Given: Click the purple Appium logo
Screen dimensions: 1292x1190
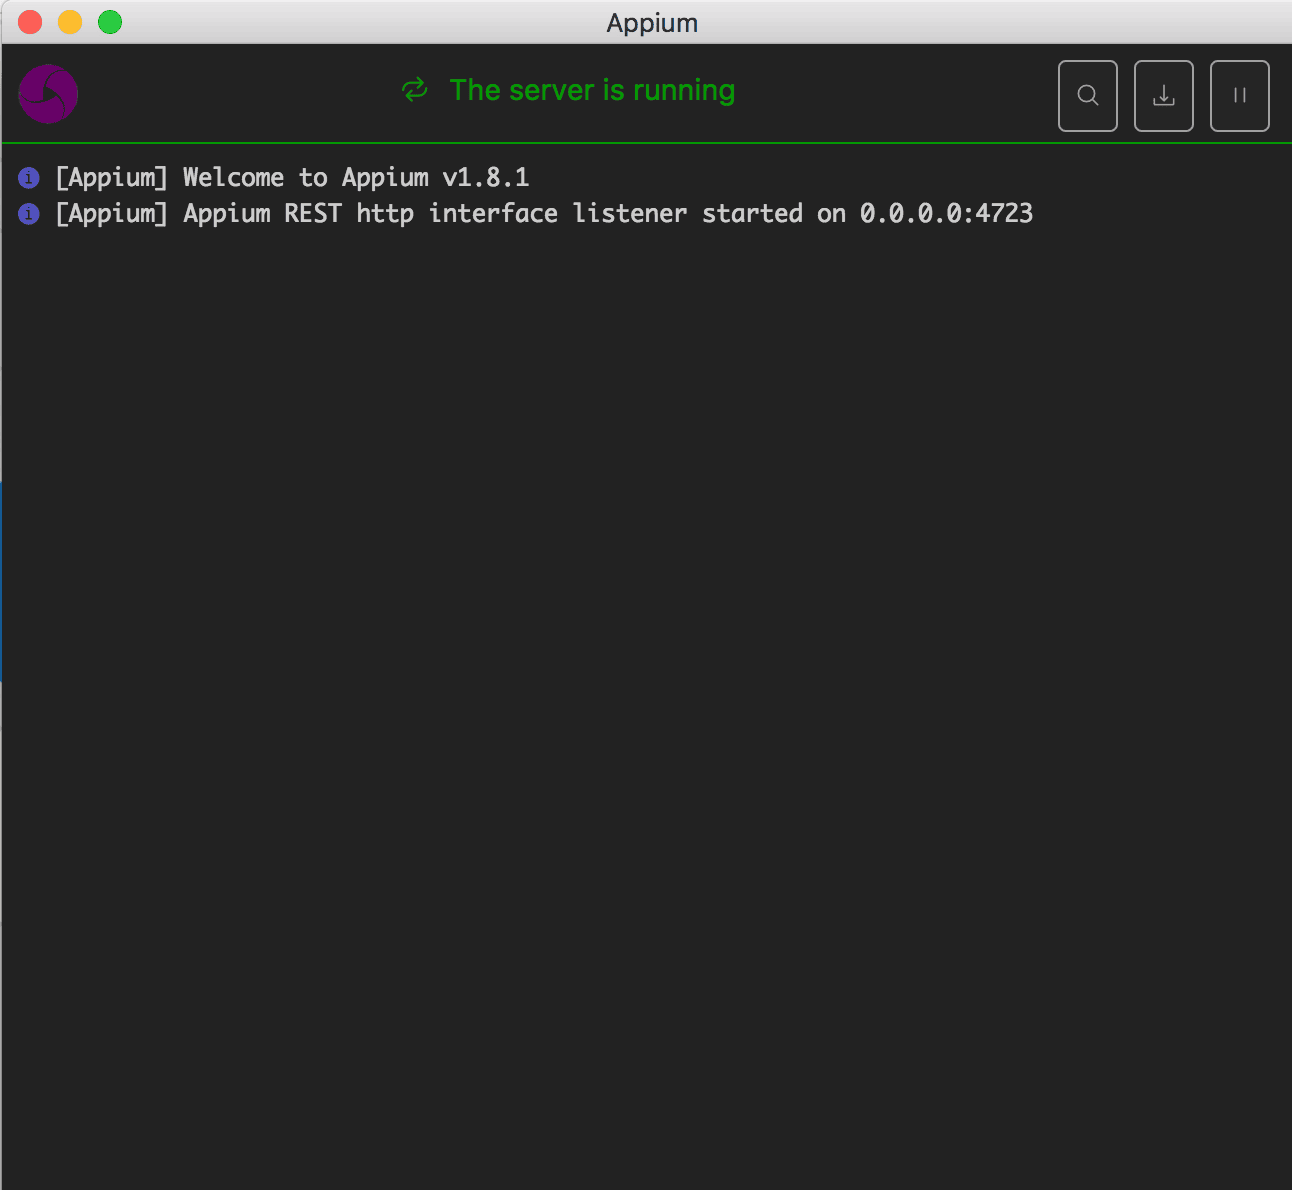Looking at the screenshot, I should coord(48,94).
